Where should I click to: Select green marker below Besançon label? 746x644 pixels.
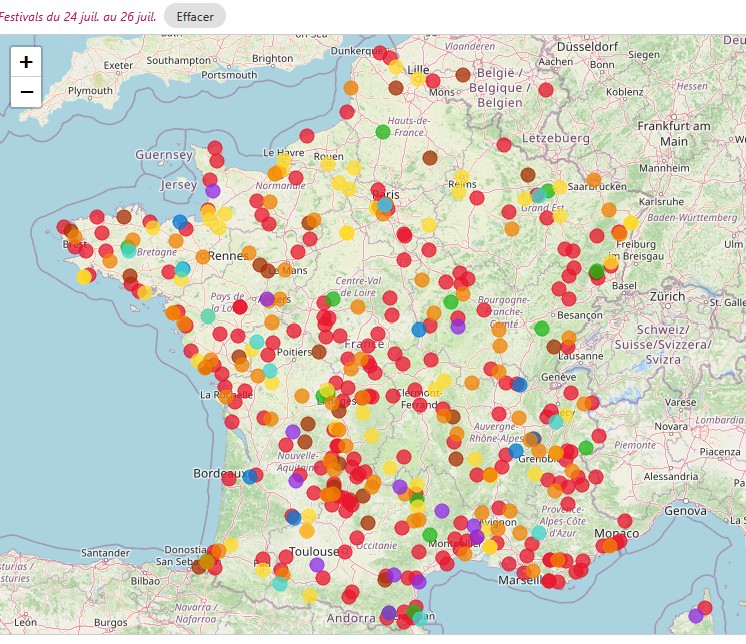[541, 328]
